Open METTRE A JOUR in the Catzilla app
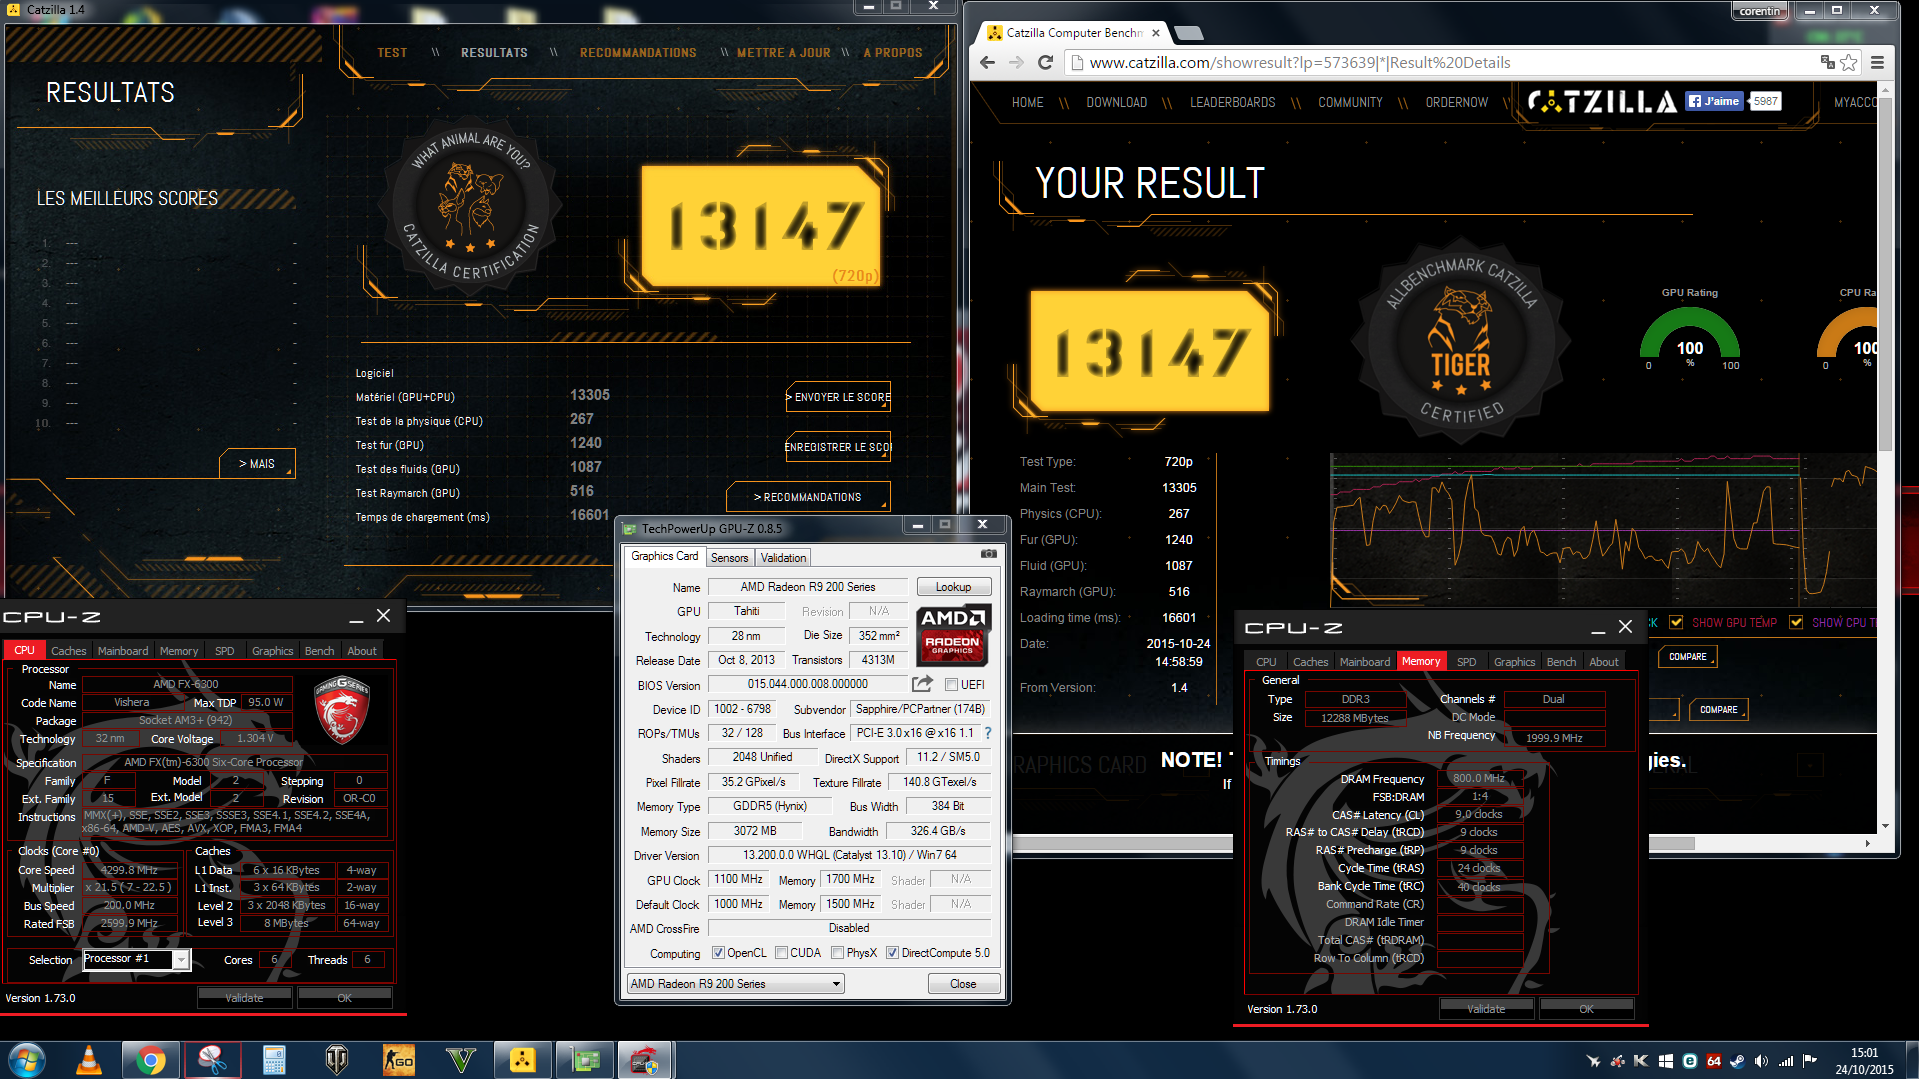 tap(783, 53)
